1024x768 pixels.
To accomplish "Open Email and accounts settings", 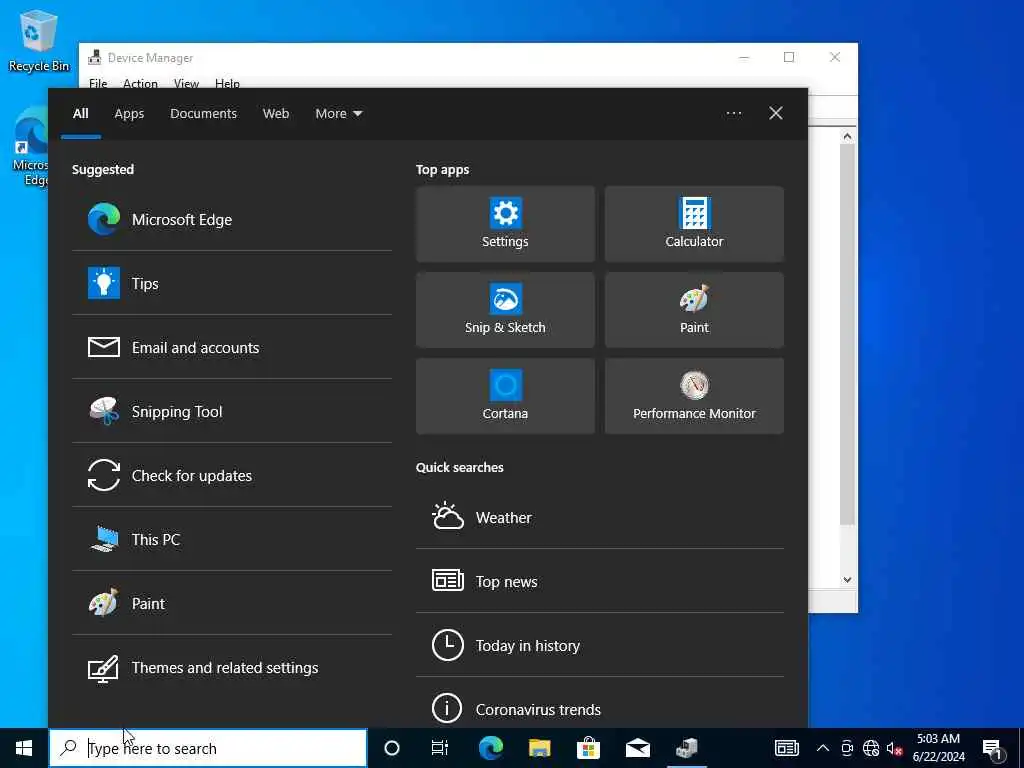I will coord(232,347).
